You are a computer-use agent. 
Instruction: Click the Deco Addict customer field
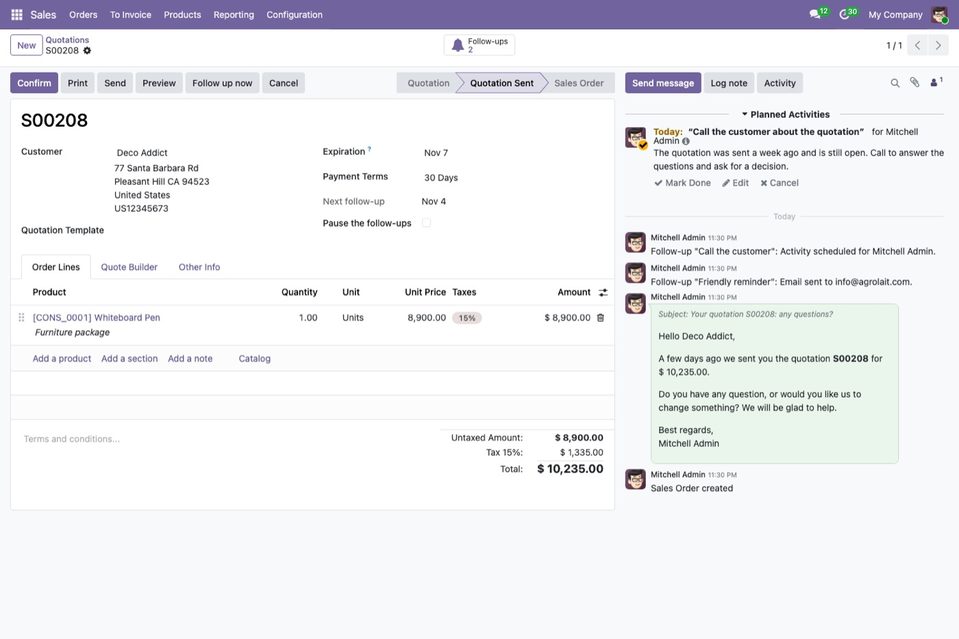[208, 153]
